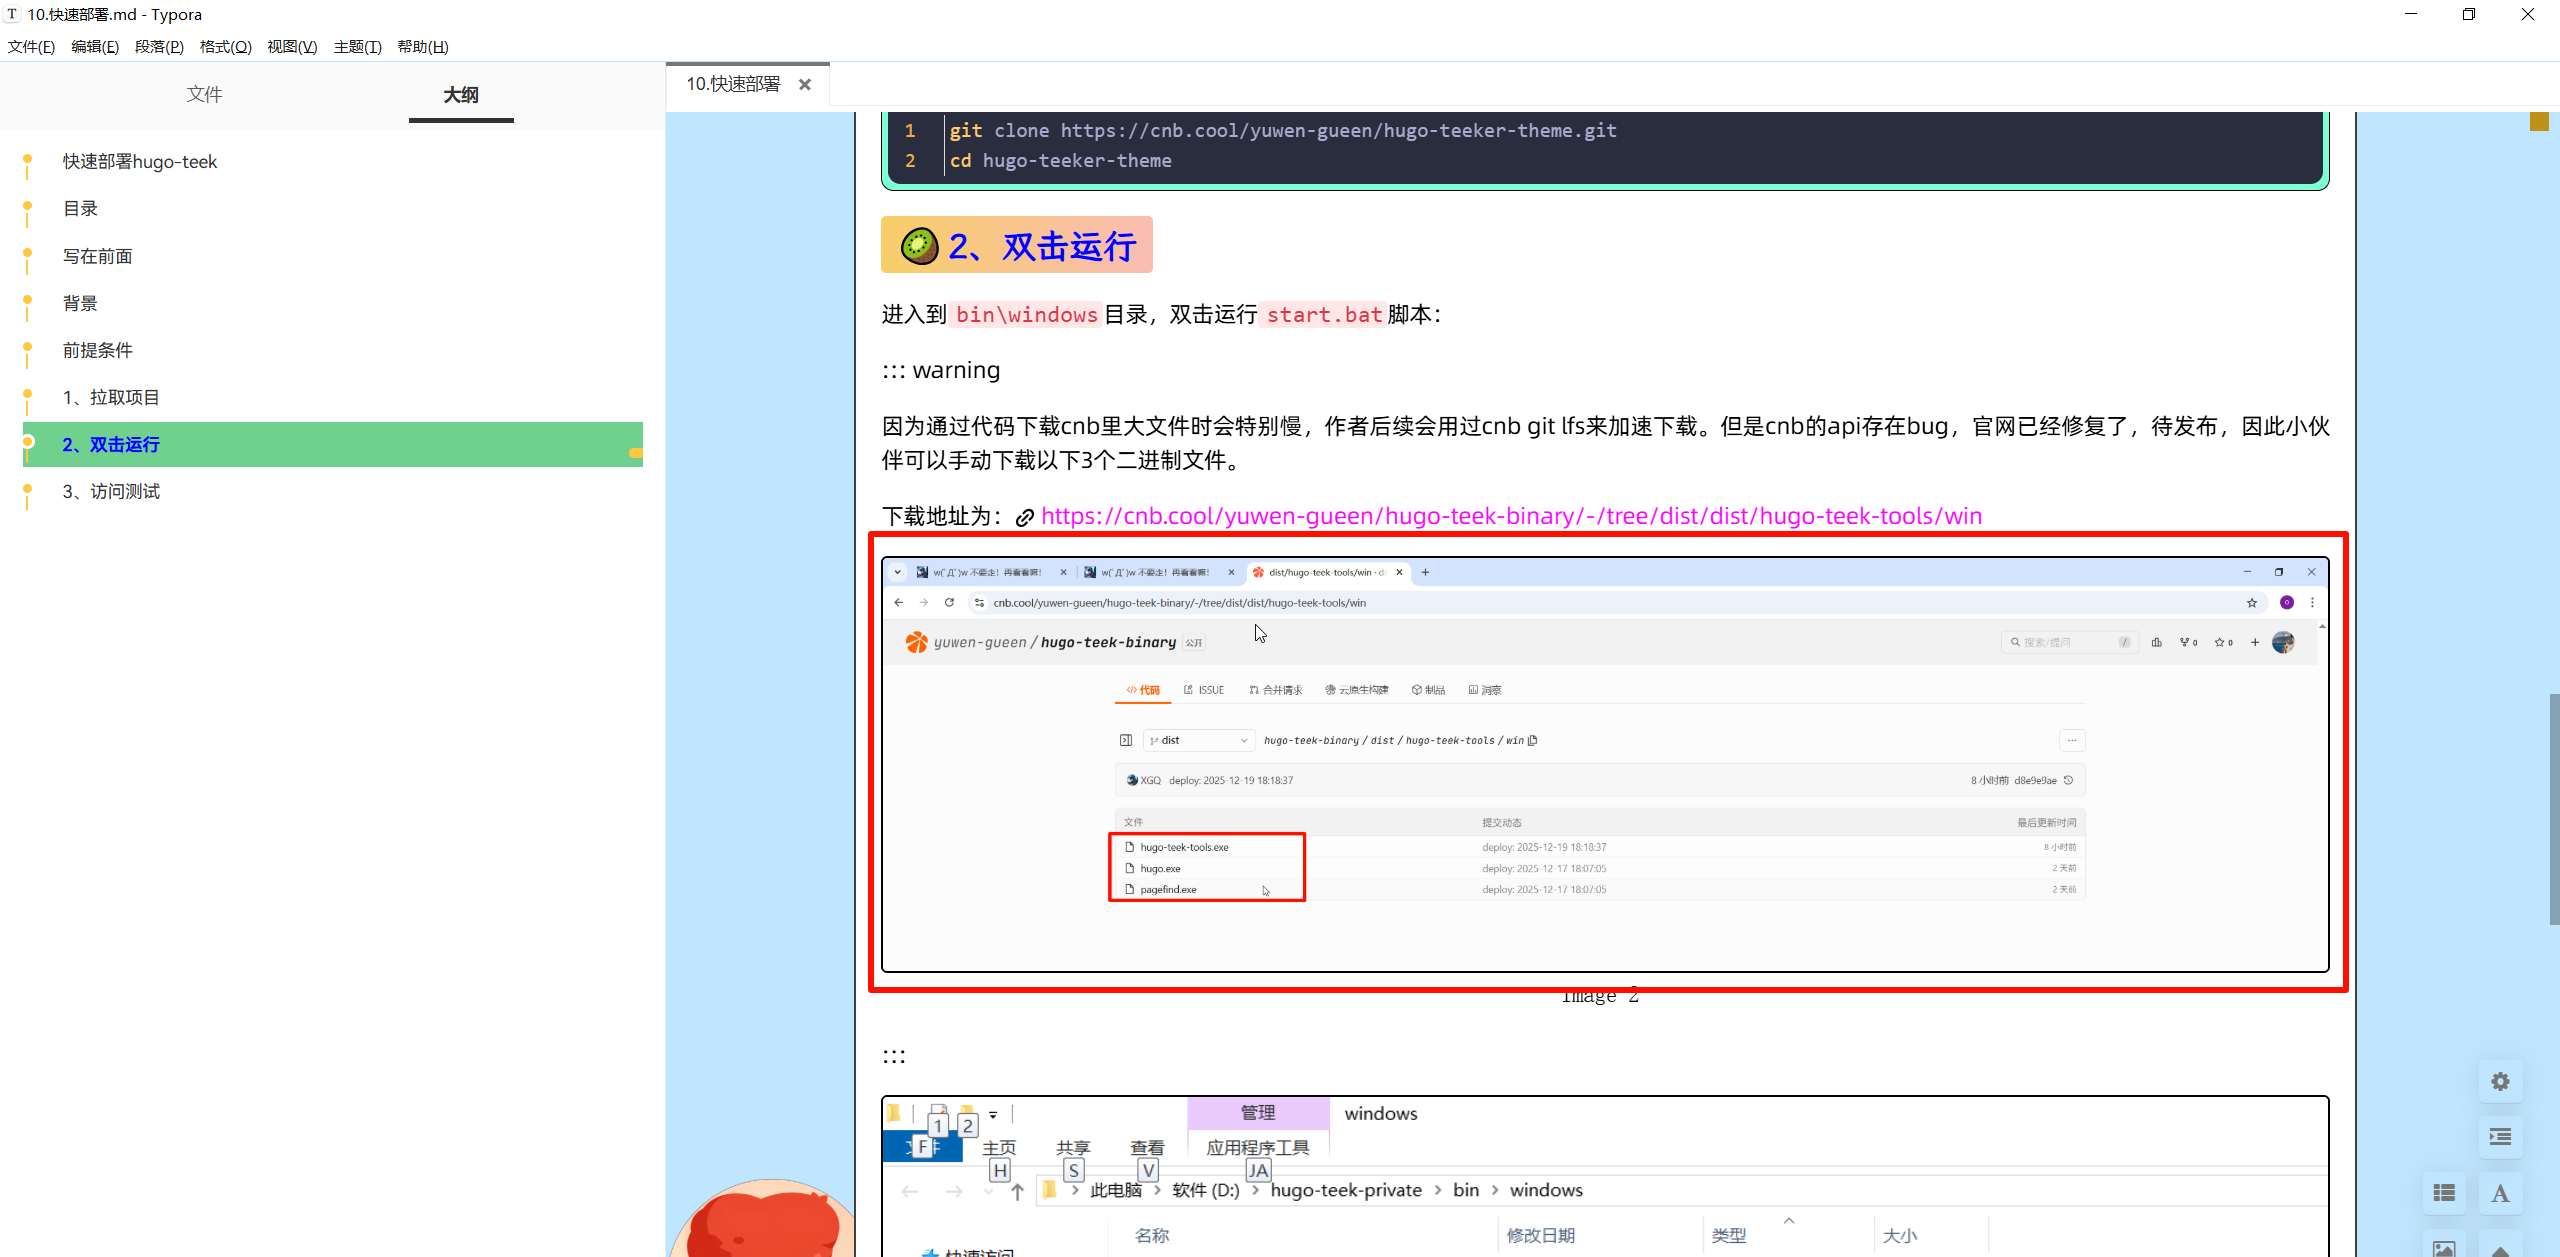
Task: Close the 10.快速部署 document tab
Action: pyautogui.click(x=805, y=85)
